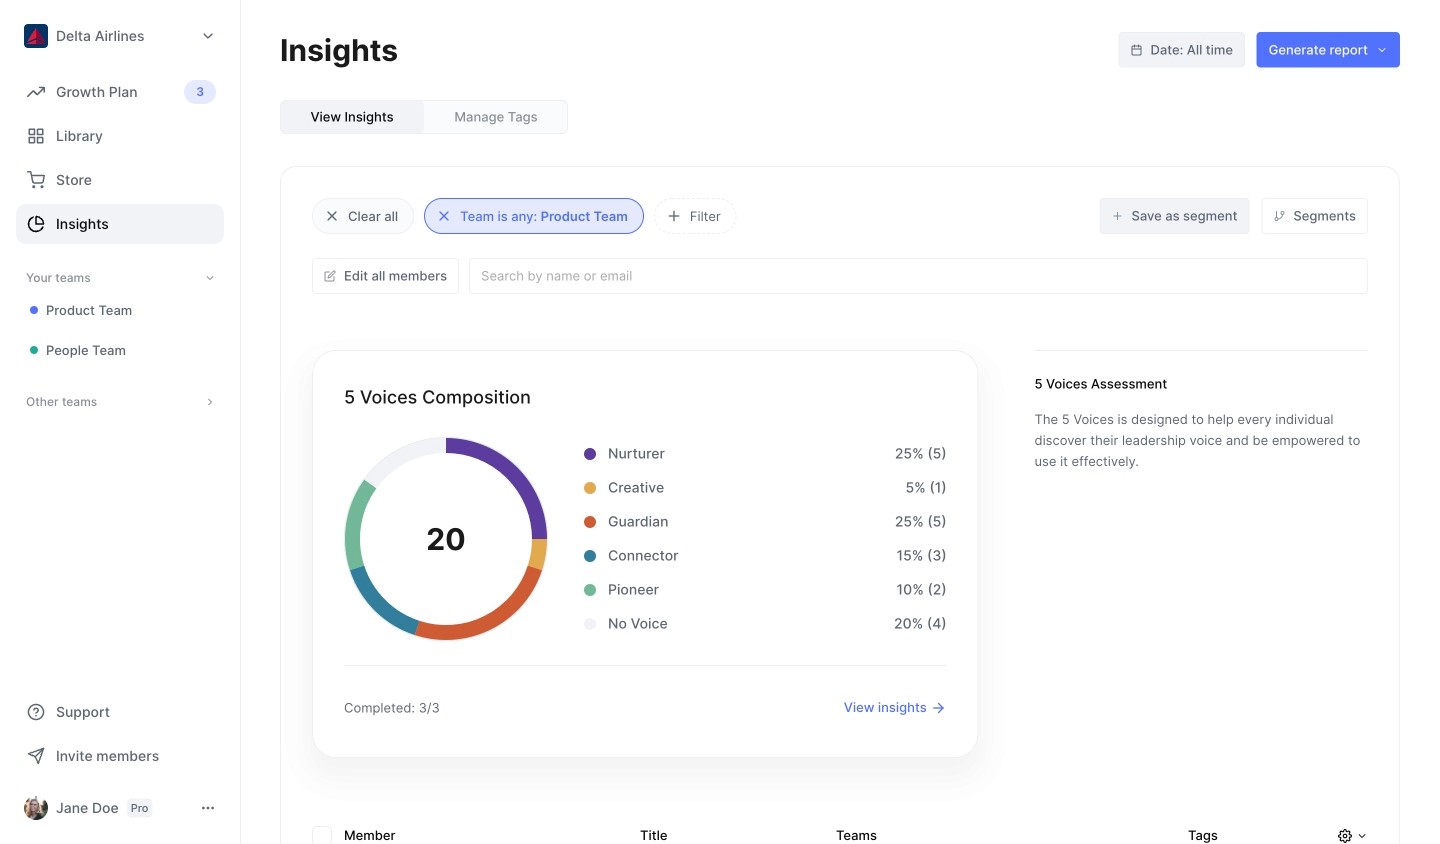Remove the Team is any: Product Team filter

pyautogui.click(x=444, y=216)
